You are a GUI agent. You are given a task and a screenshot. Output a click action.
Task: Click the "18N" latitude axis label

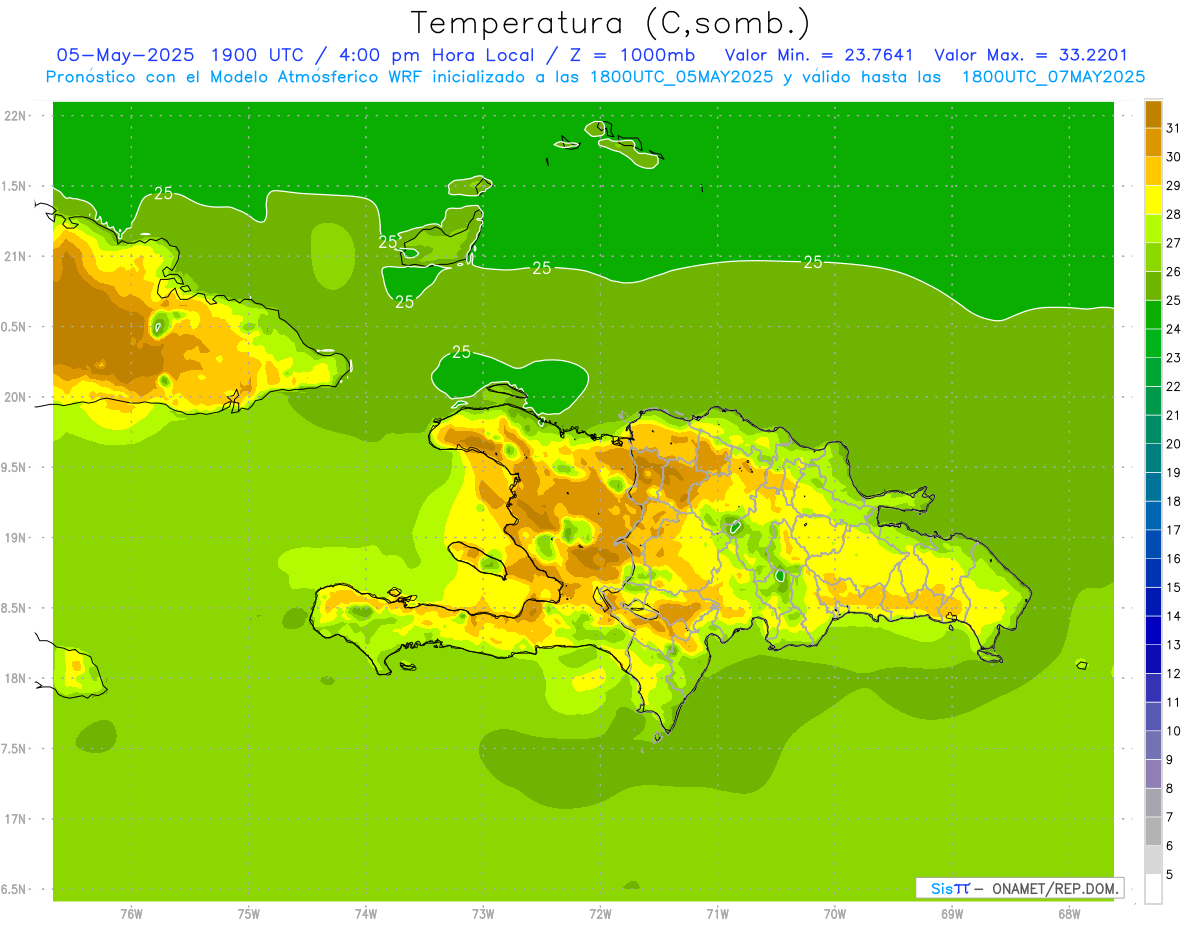click(x=15, y=678)
